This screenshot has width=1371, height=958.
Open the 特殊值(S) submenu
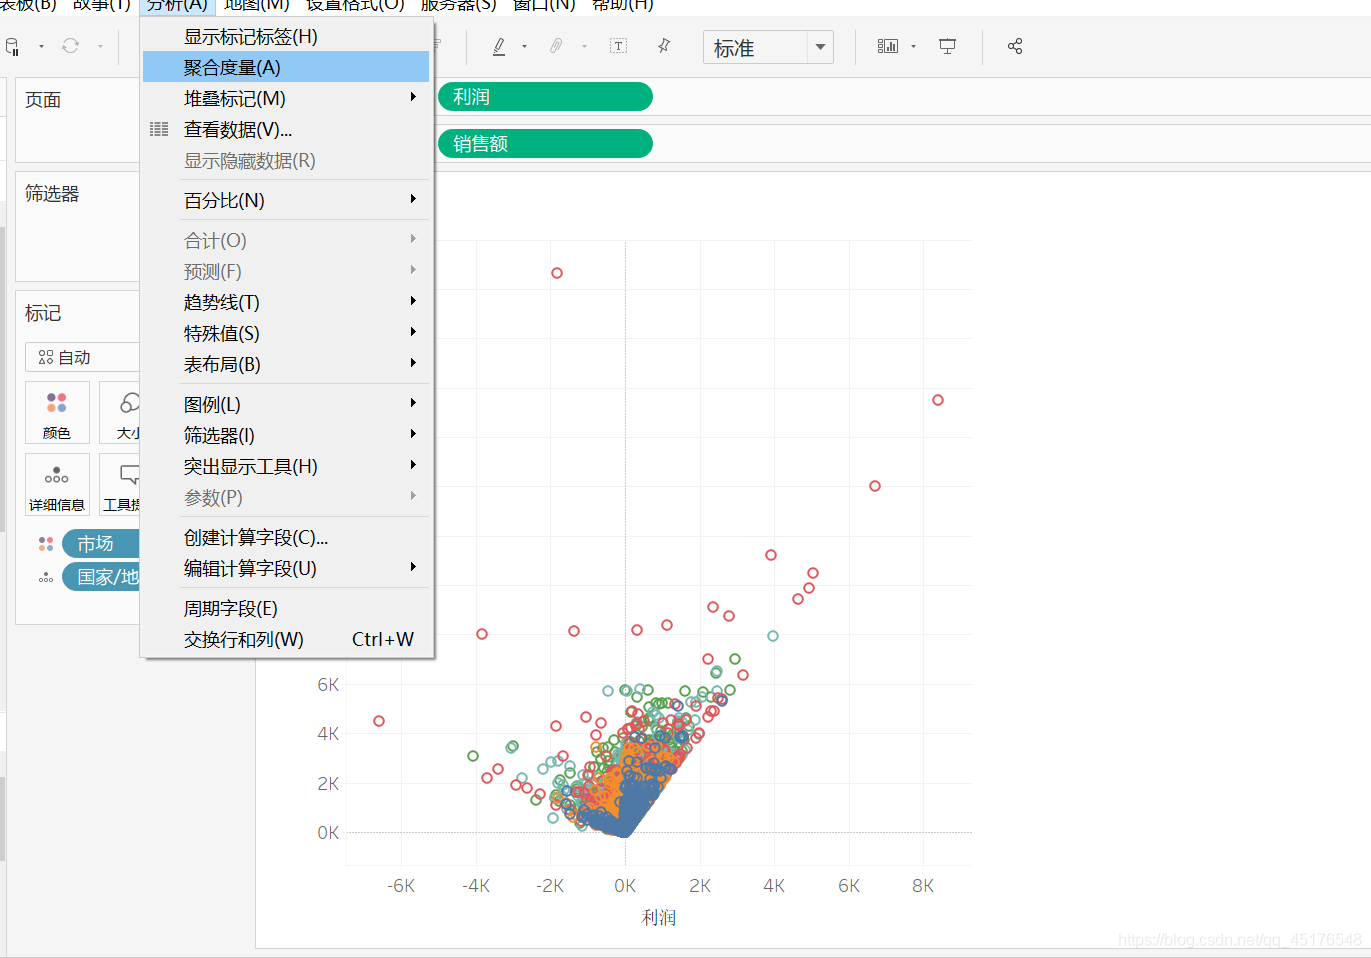(x=286, y=333)
